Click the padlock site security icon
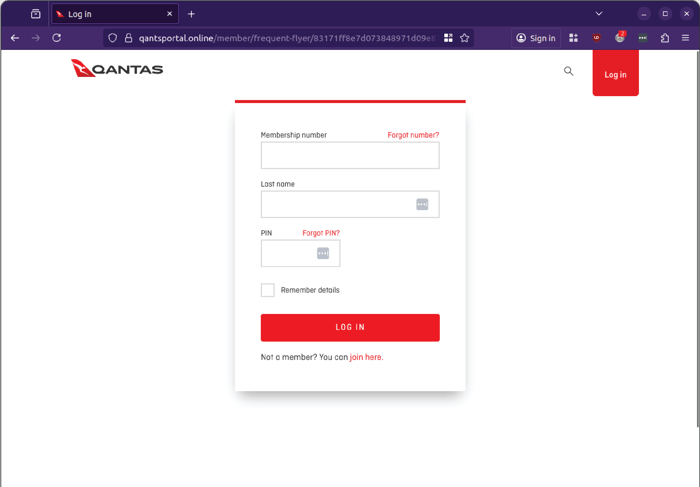Image resolution: width=700 pixels, height=487 pixels. point(128,38)
